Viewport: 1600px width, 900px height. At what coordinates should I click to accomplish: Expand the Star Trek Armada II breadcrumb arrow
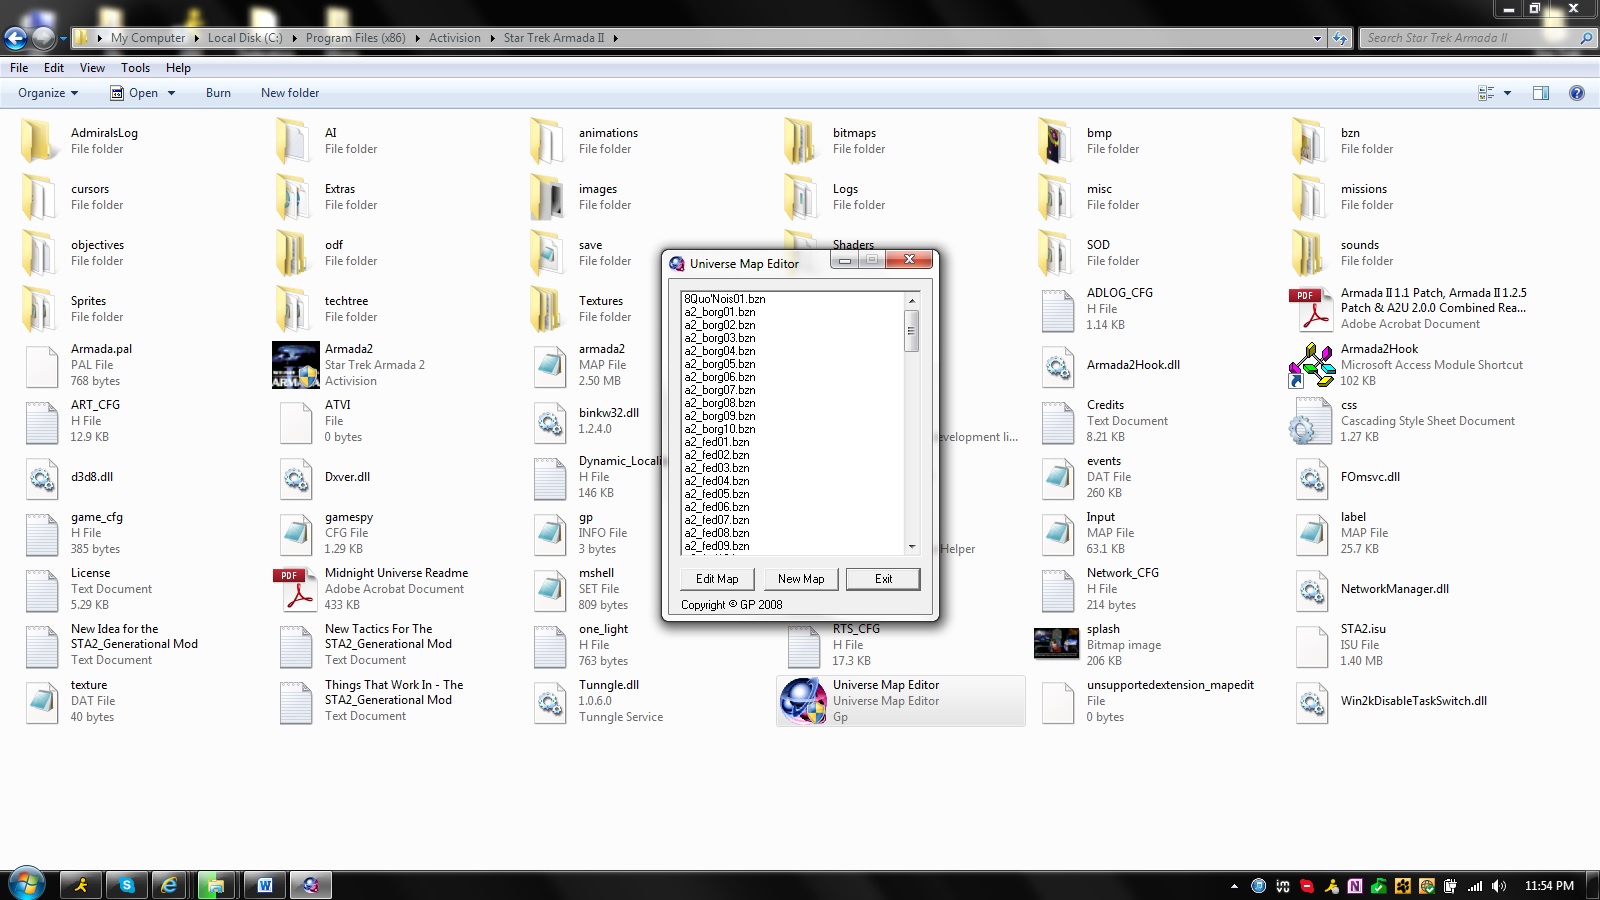616,38
